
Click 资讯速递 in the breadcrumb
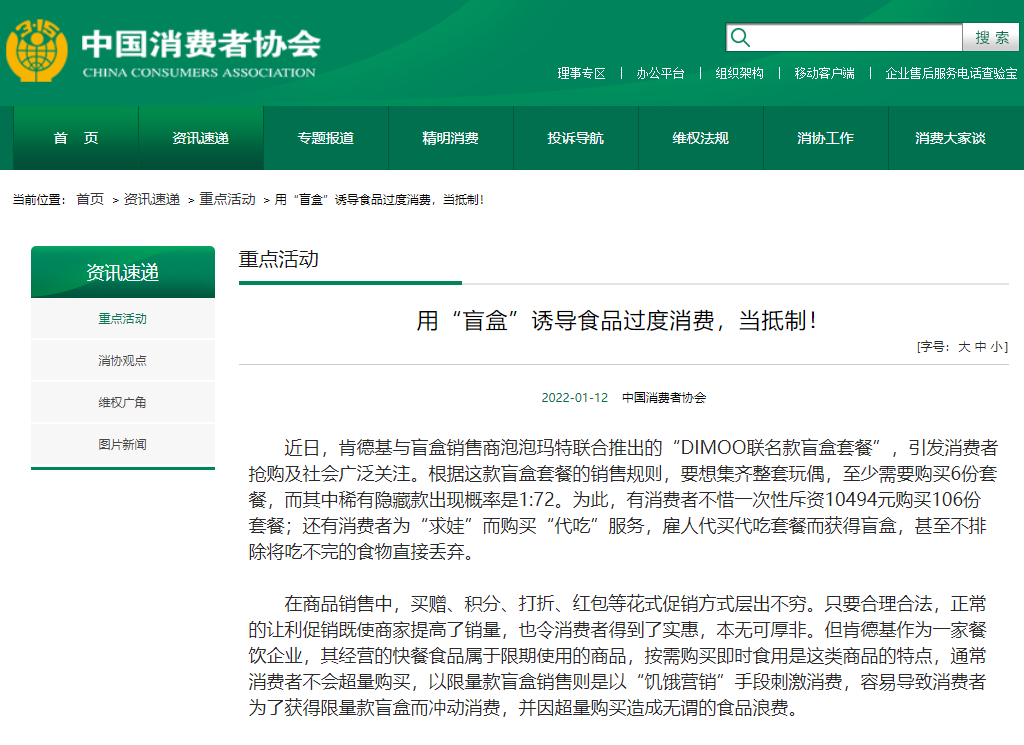[x=152, y=199]
